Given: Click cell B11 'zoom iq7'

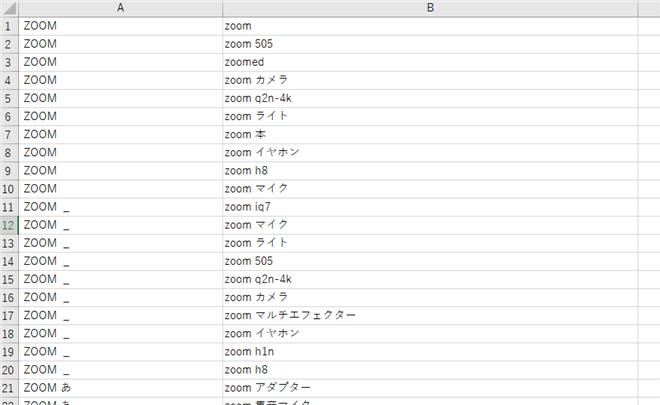Looking at the screenshot, I should click(x=430, y=207).
